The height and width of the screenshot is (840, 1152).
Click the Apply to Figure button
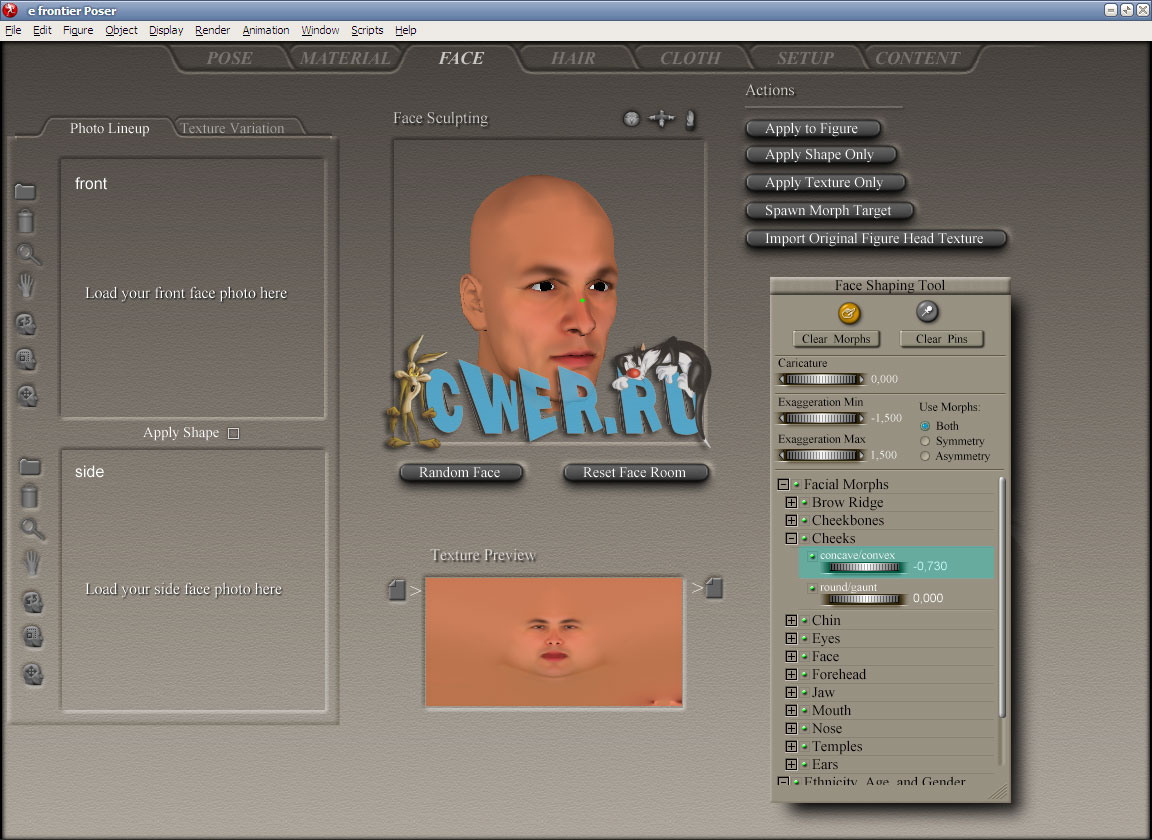point(811,129)
